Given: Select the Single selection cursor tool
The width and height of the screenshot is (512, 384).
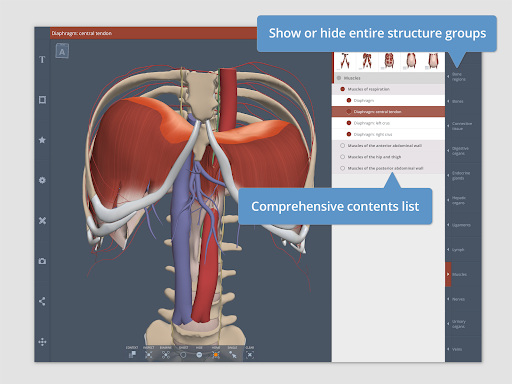Looking at the screenshot, I should [x=233, y=355].
